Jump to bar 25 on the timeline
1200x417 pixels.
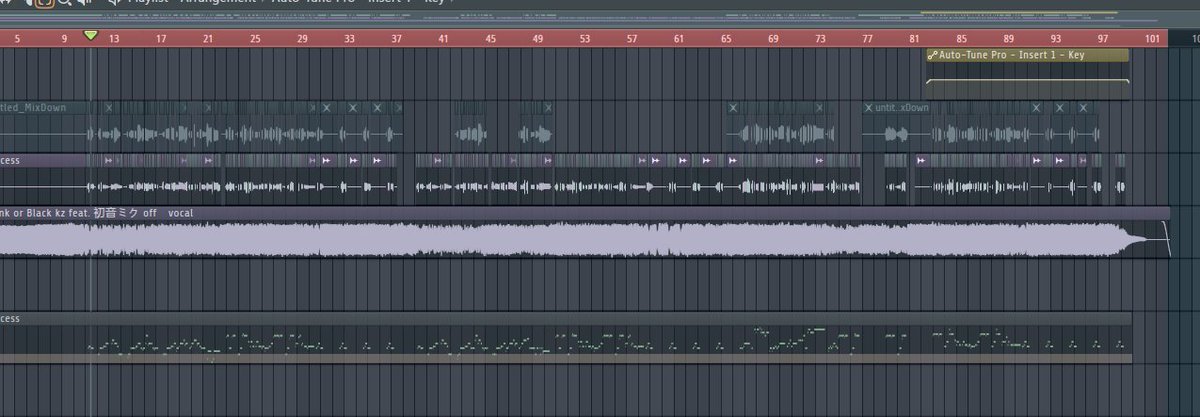(x=255, y=37)
